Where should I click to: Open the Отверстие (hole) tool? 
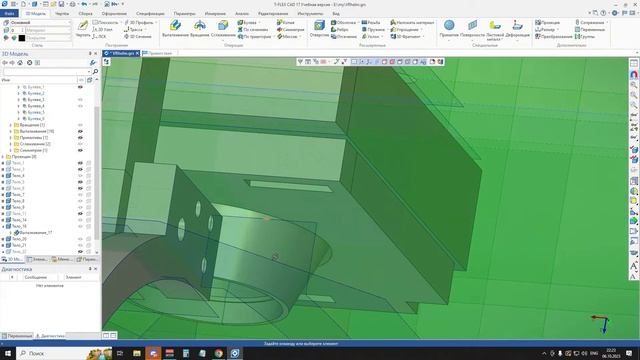[319, 28]
